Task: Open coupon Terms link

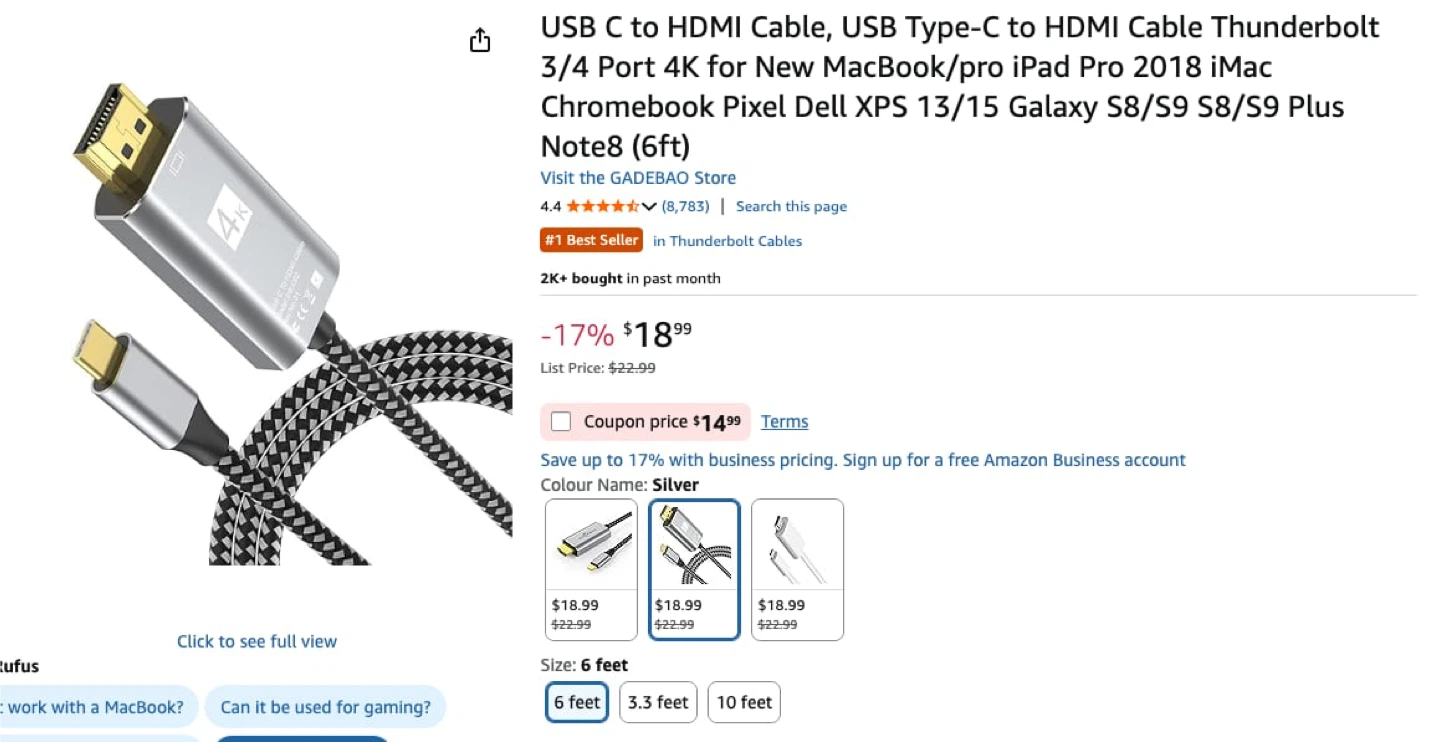Action: (x=784, y=422)
